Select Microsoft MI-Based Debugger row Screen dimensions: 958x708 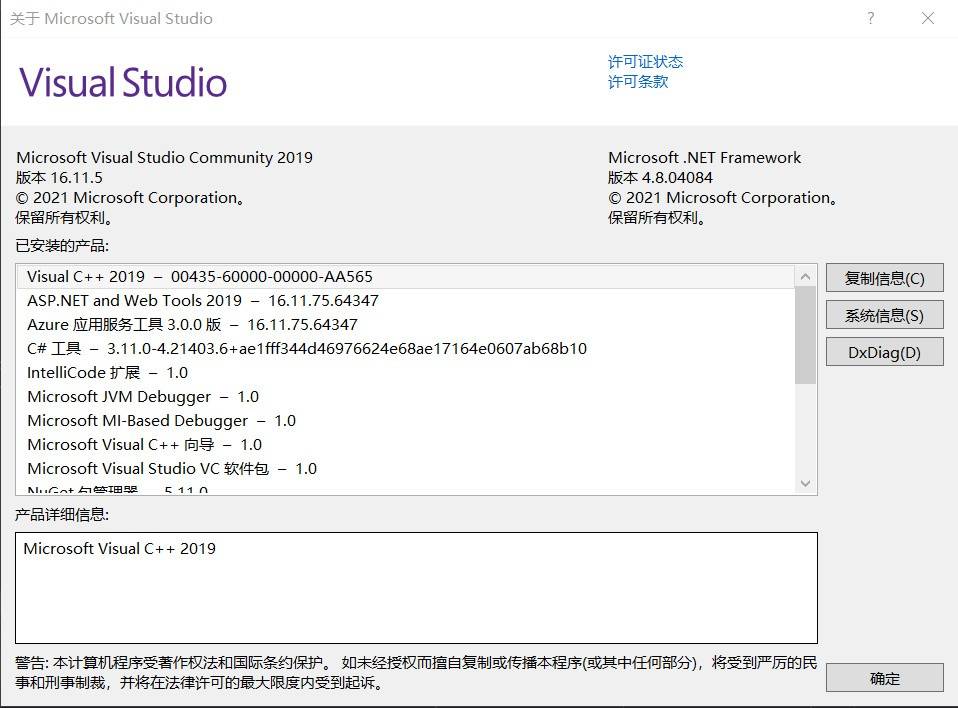click(406, 420)
